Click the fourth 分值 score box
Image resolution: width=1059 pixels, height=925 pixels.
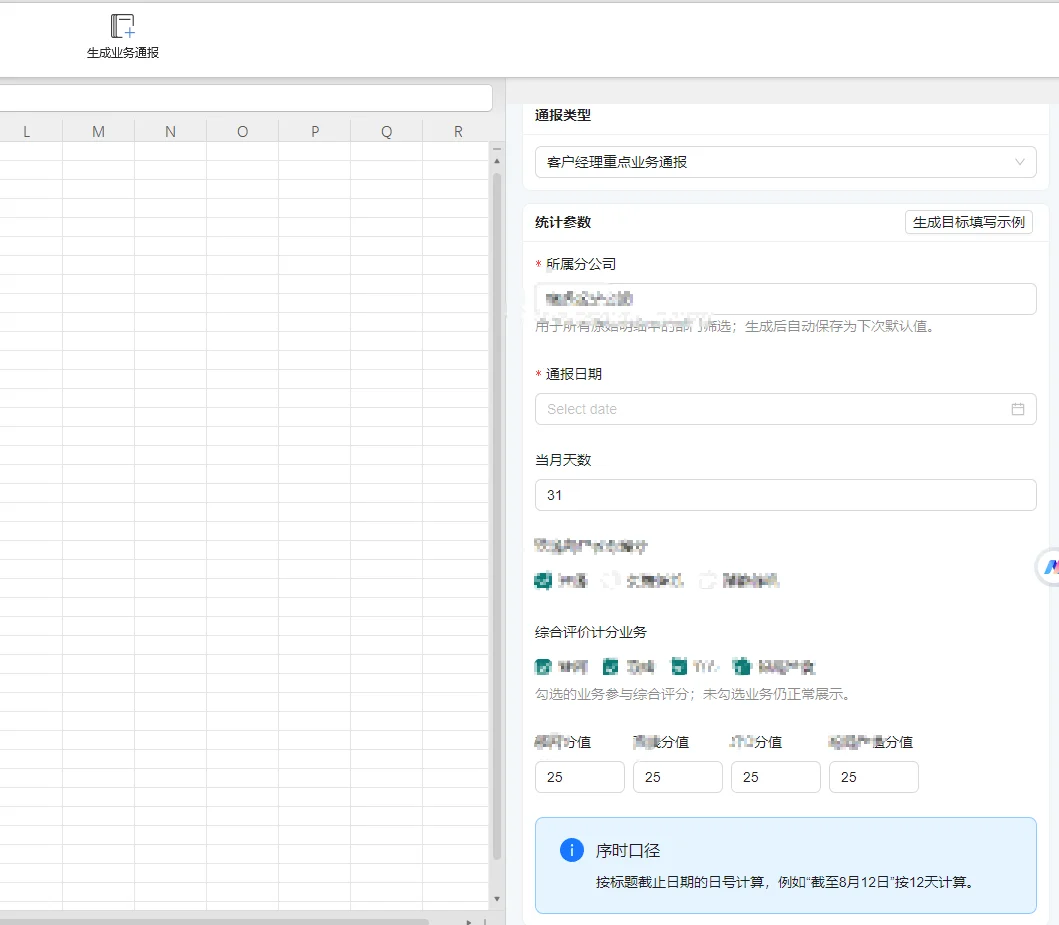pos(873,777)
